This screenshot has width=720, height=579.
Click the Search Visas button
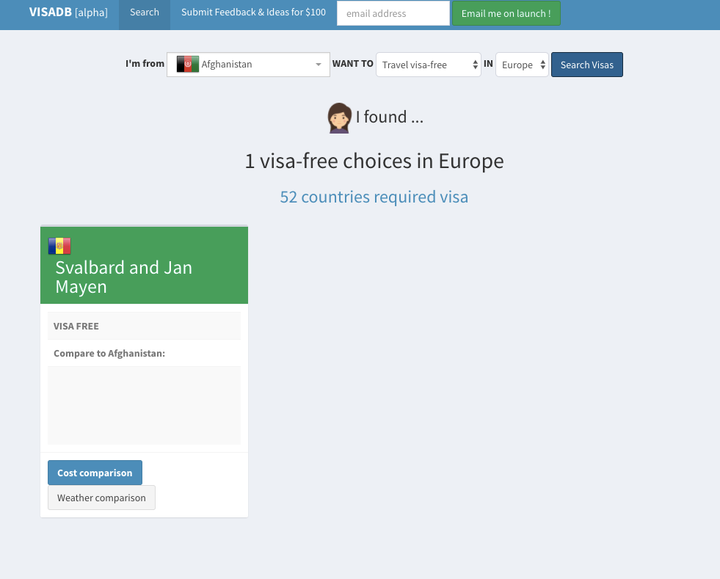[x=587, y=65]
